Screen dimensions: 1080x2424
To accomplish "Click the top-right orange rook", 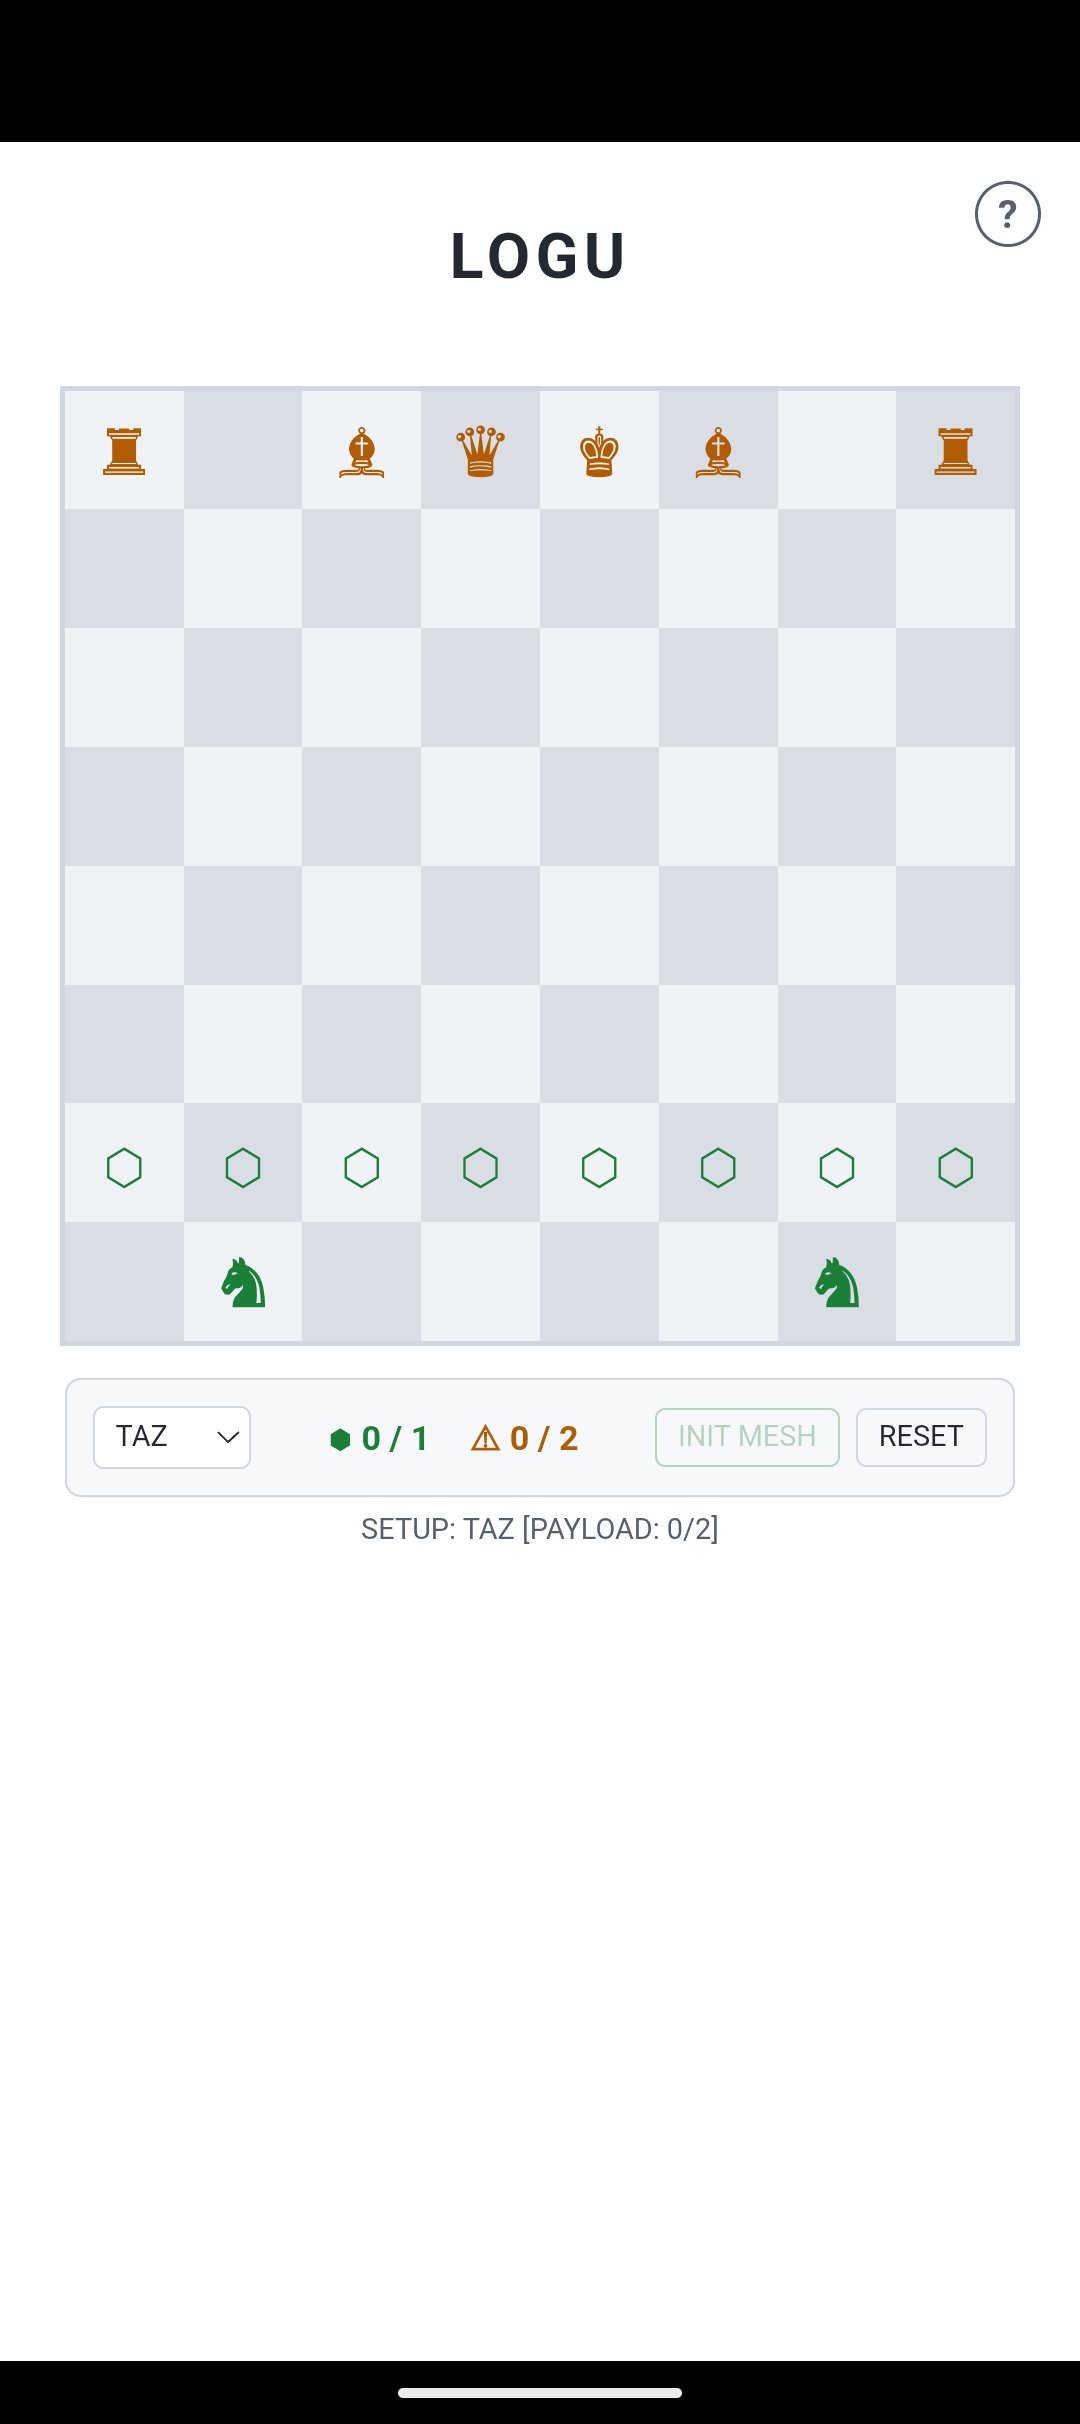I will pos(955,451).
